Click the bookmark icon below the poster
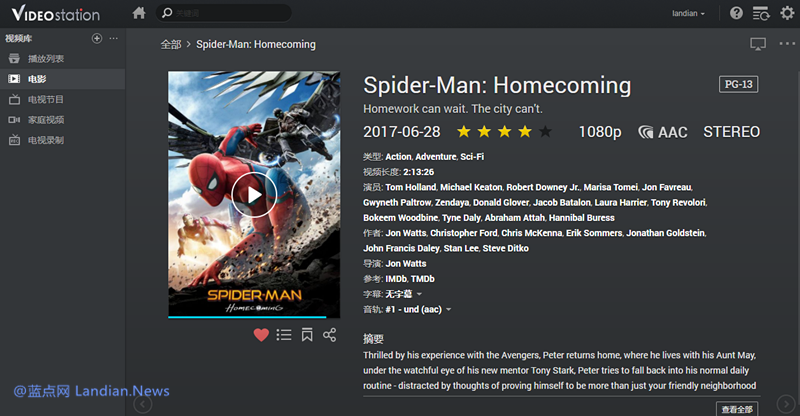The image size is (800, 416). tap(307, 335)
